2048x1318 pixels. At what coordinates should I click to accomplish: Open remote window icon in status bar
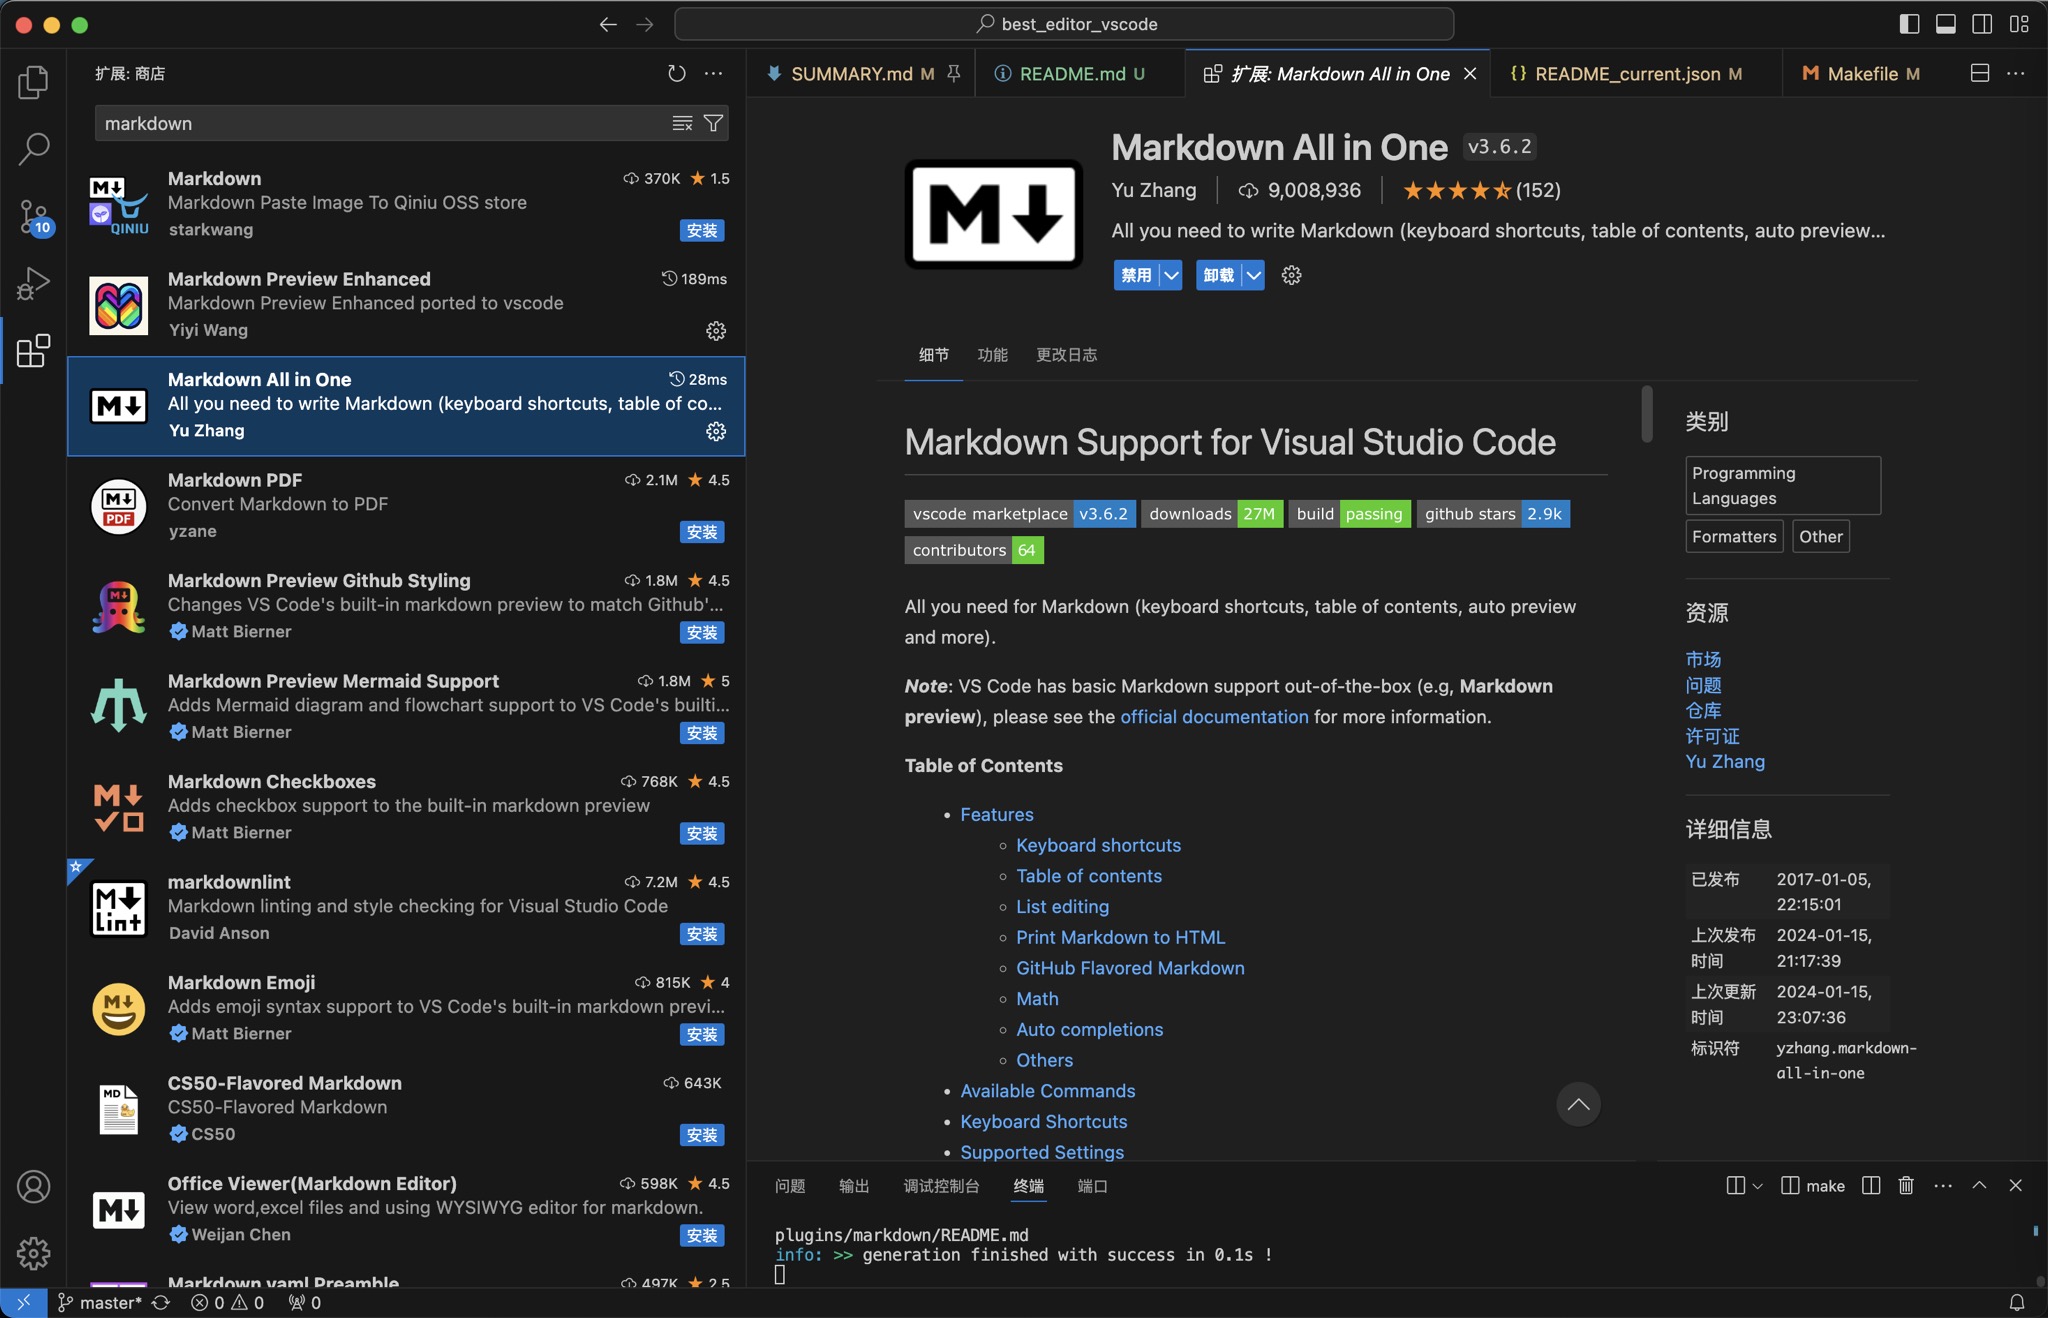[x=24, y=1302]
